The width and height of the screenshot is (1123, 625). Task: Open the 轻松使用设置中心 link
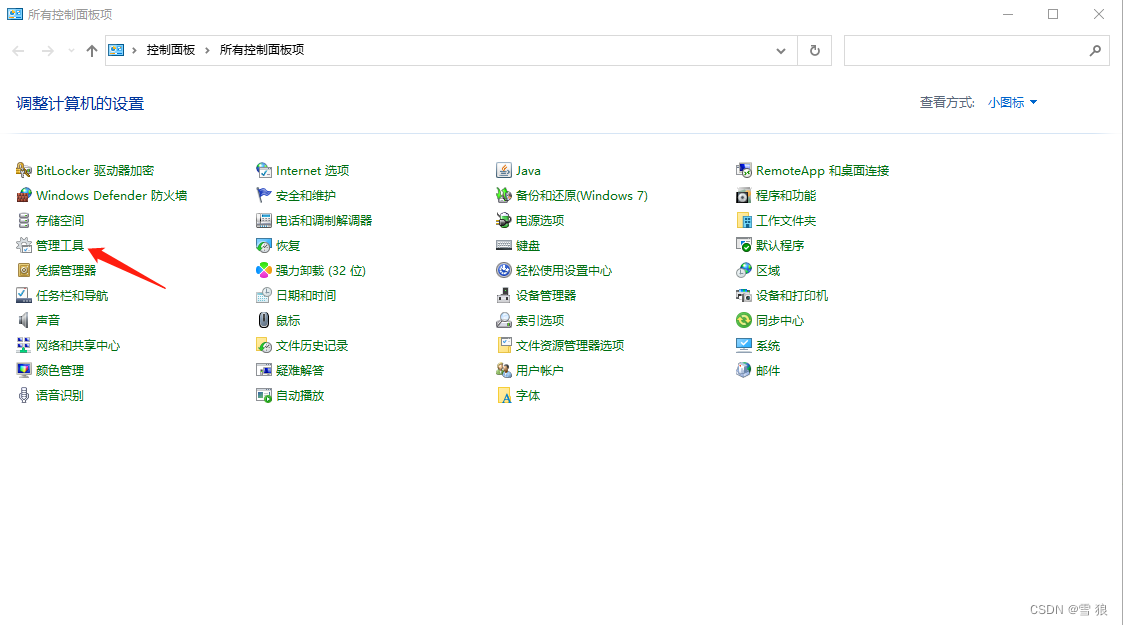564,271
